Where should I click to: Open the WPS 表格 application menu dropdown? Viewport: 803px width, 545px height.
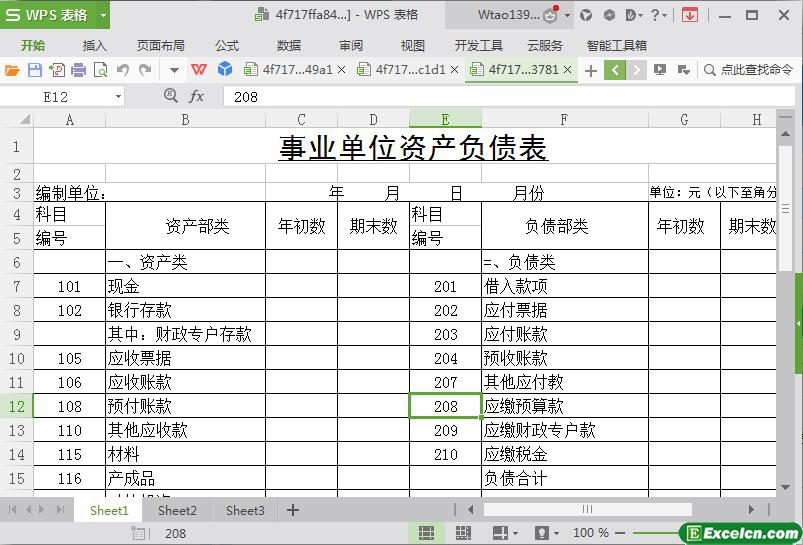[x=103, y=15]
